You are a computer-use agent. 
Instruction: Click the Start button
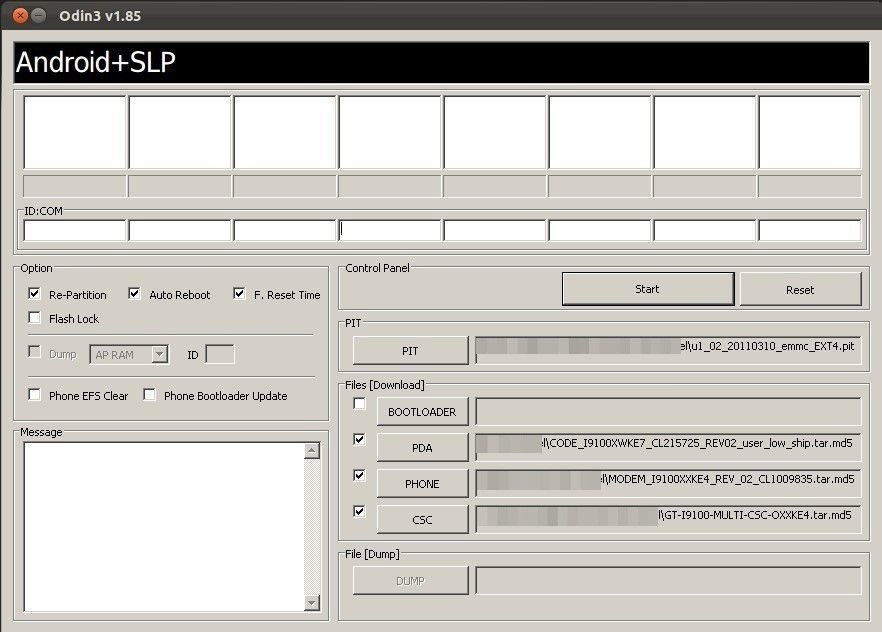point(648,289)
